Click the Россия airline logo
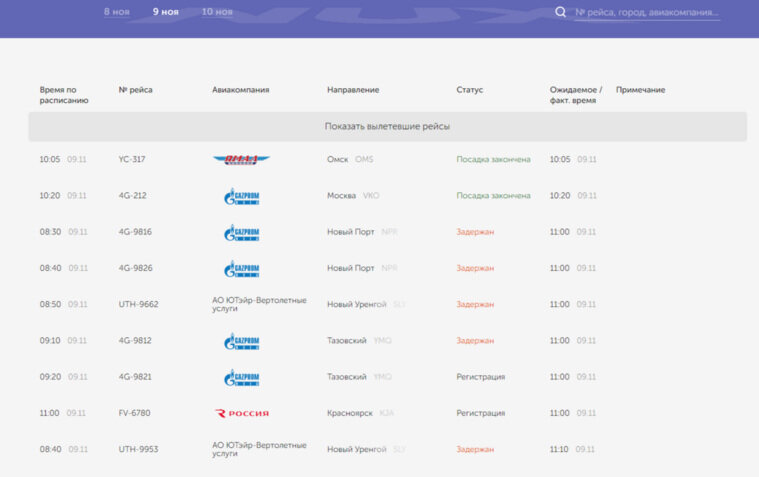Viewport: 759px width, 477px height. click(x=242, y=413)
